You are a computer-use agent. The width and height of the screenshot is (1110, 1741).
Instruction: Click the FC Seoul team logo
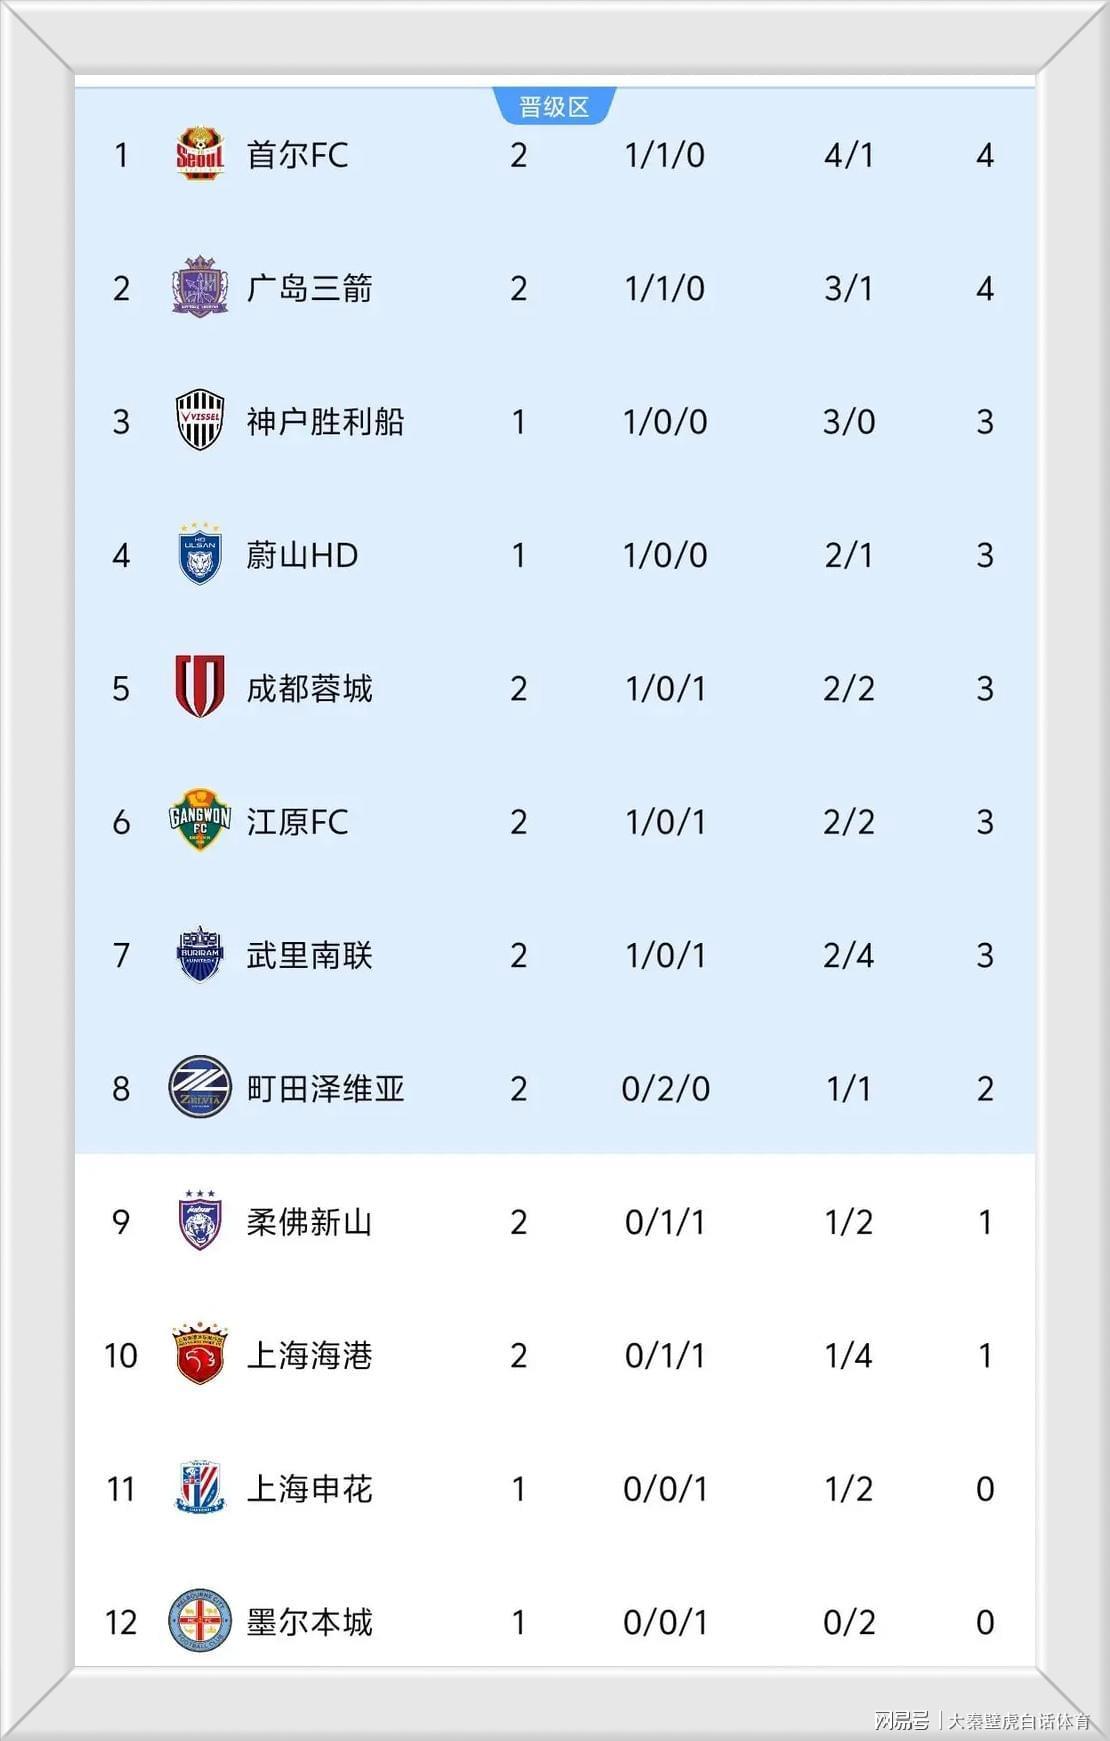click(200, 154)
